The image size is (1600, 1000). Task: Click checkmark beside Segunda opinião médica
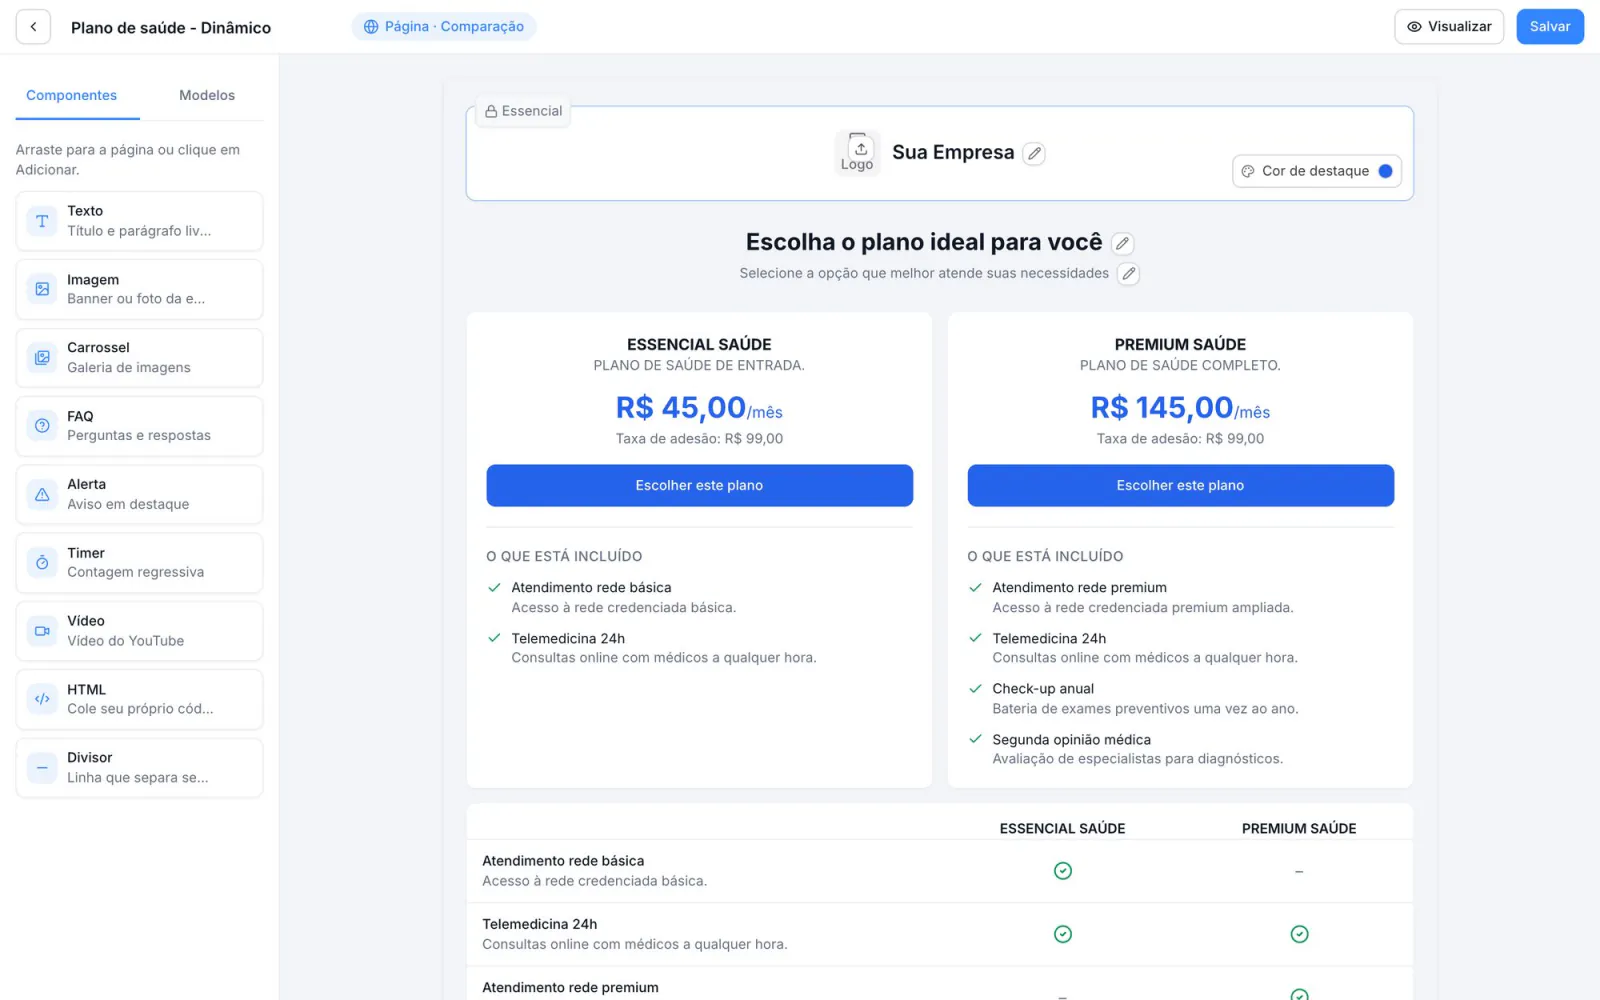pyautogui.click(x=975, y=739)
